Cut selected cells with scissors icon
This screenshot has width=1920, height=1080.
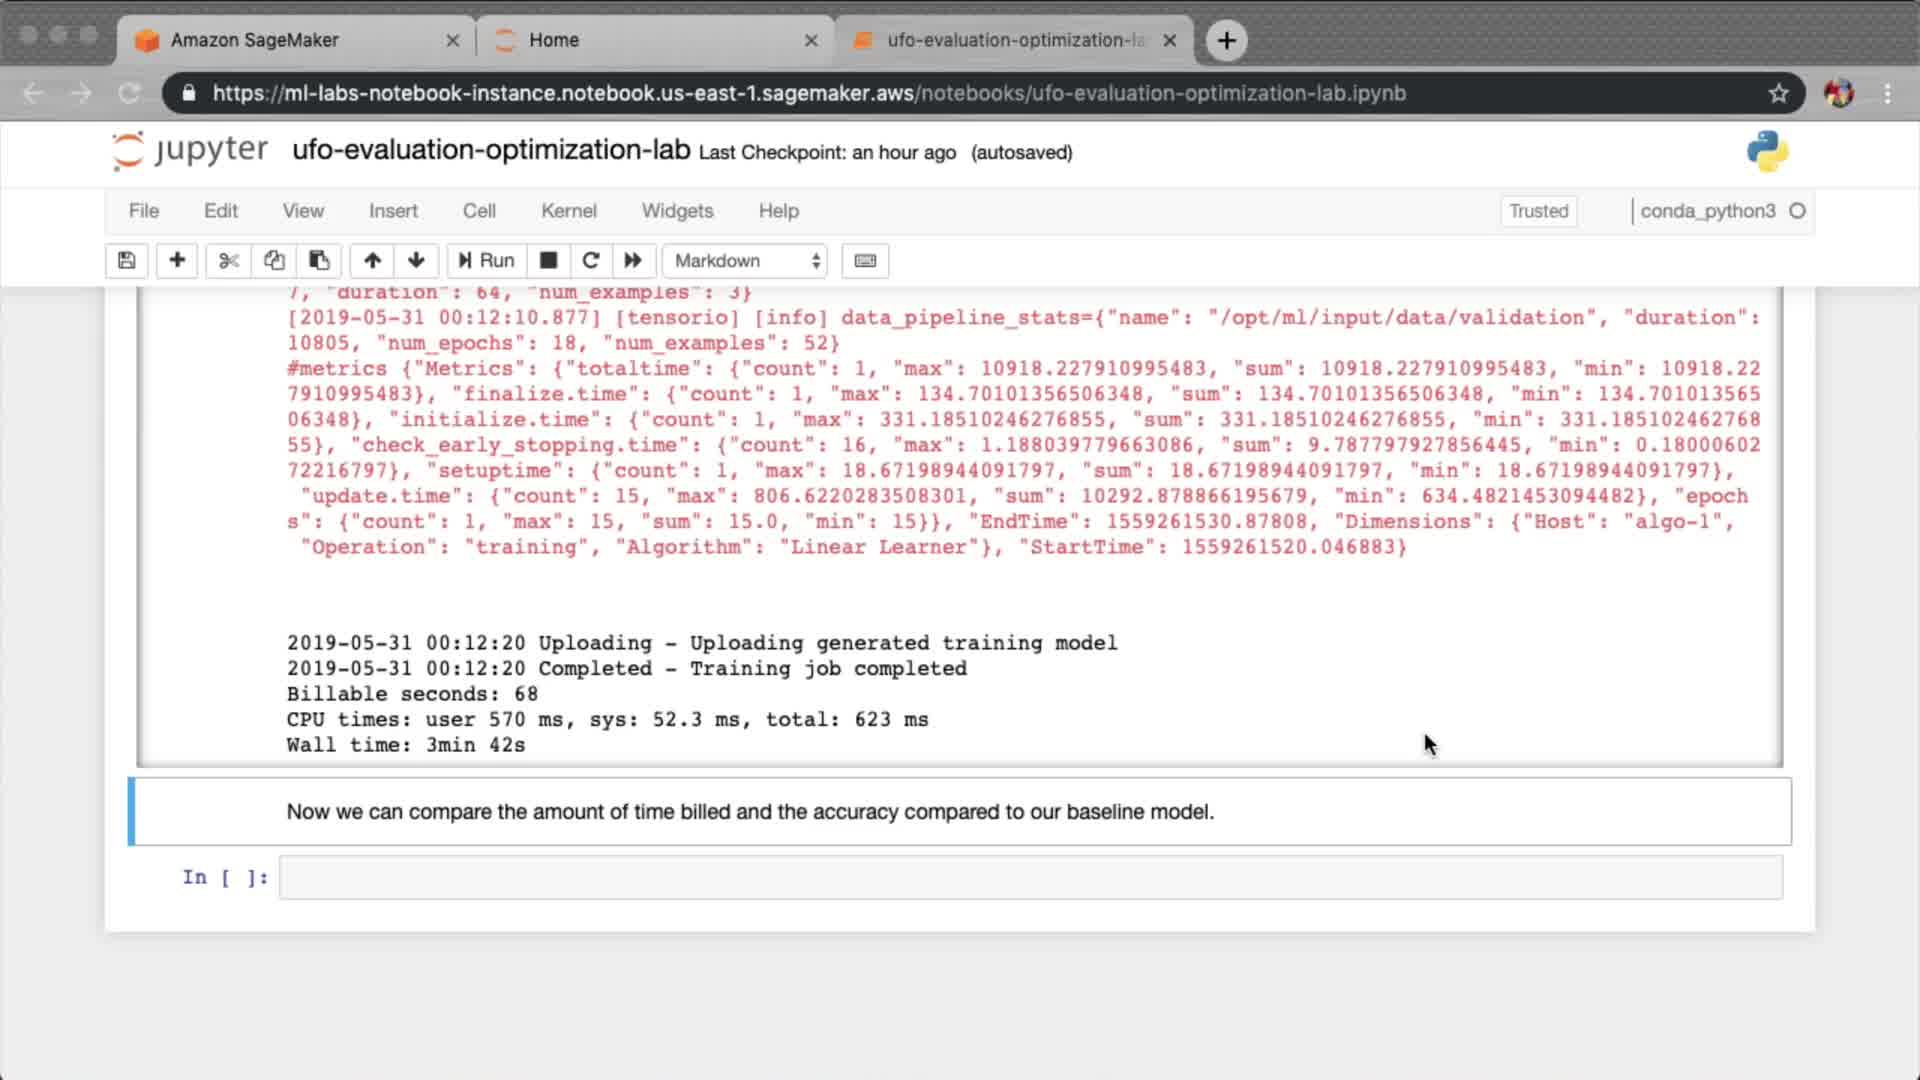click(x=229, y=261)
